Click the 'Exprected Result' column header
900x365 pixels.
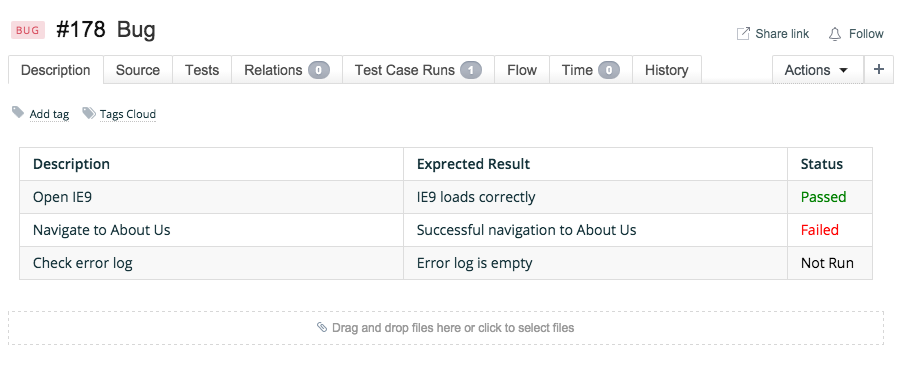tap(595, 164)
